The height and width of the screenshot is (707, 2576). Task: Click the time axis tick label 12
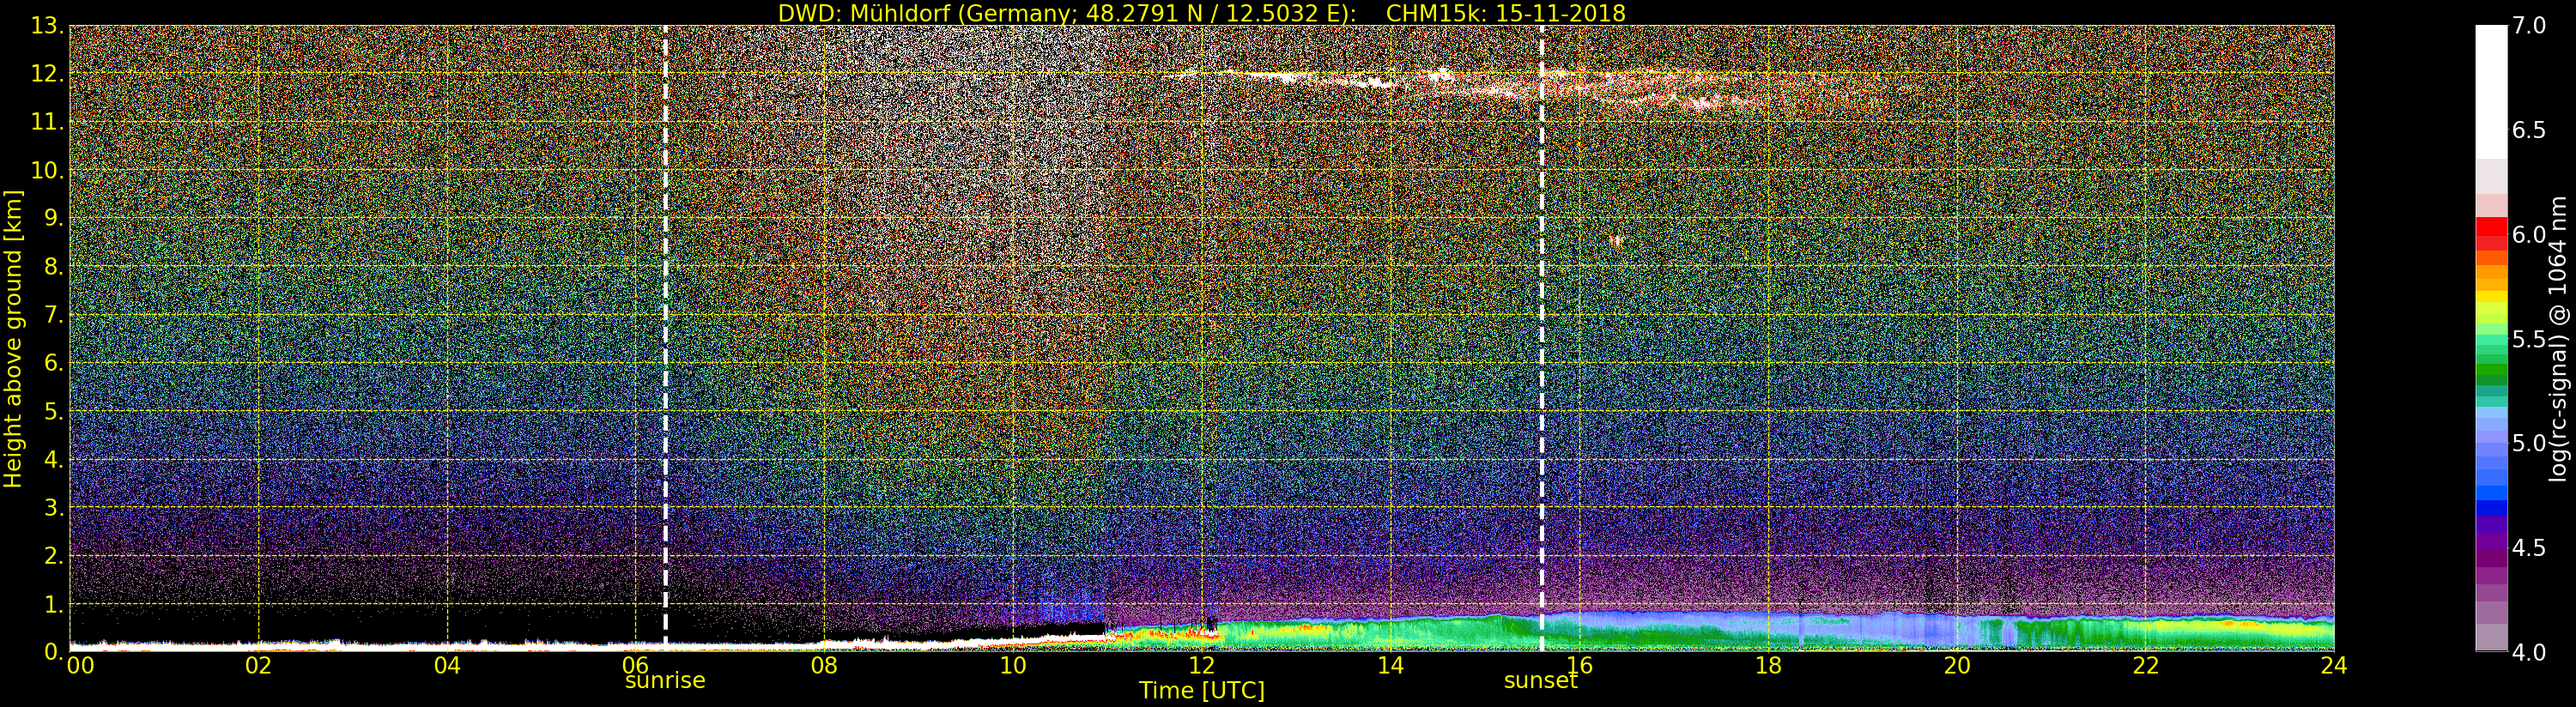[1202, 665]
